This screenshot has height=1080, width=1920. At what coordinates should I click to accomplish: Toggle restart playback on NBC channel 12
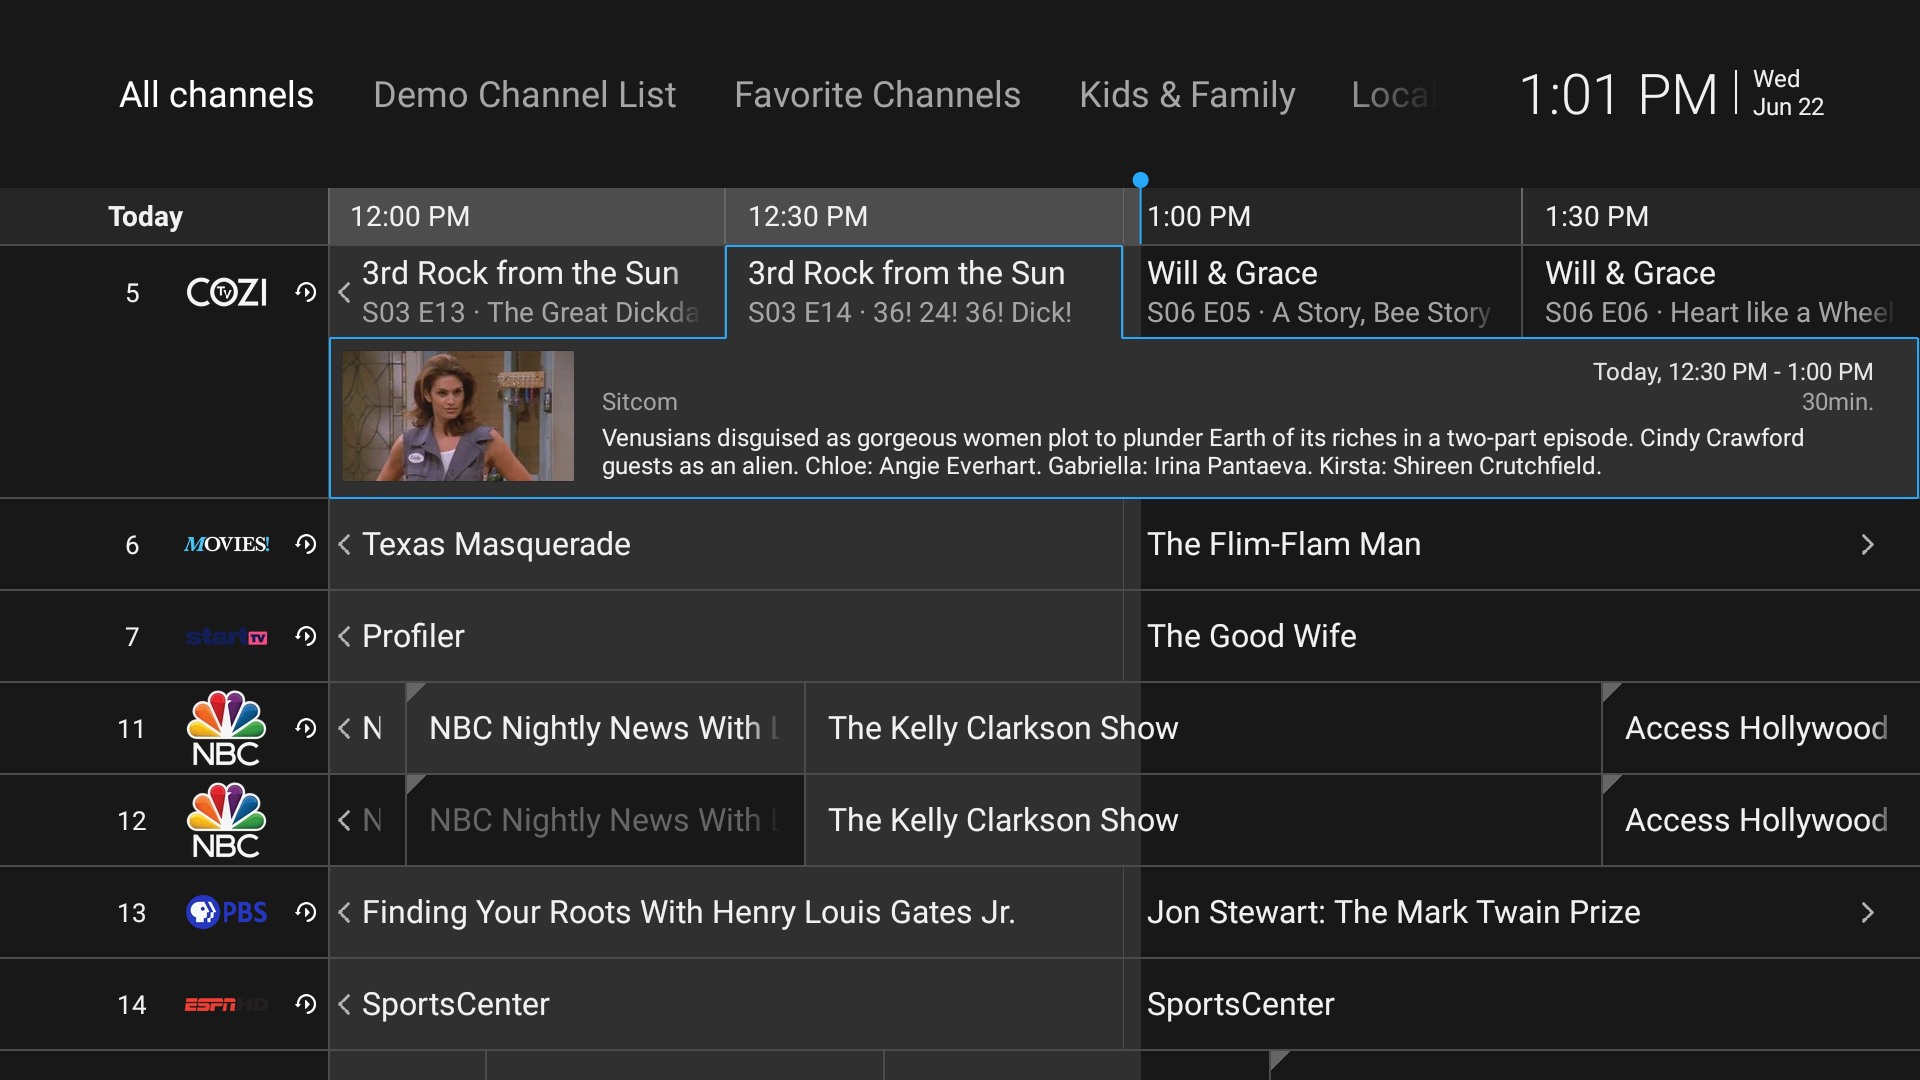[305, 820]
